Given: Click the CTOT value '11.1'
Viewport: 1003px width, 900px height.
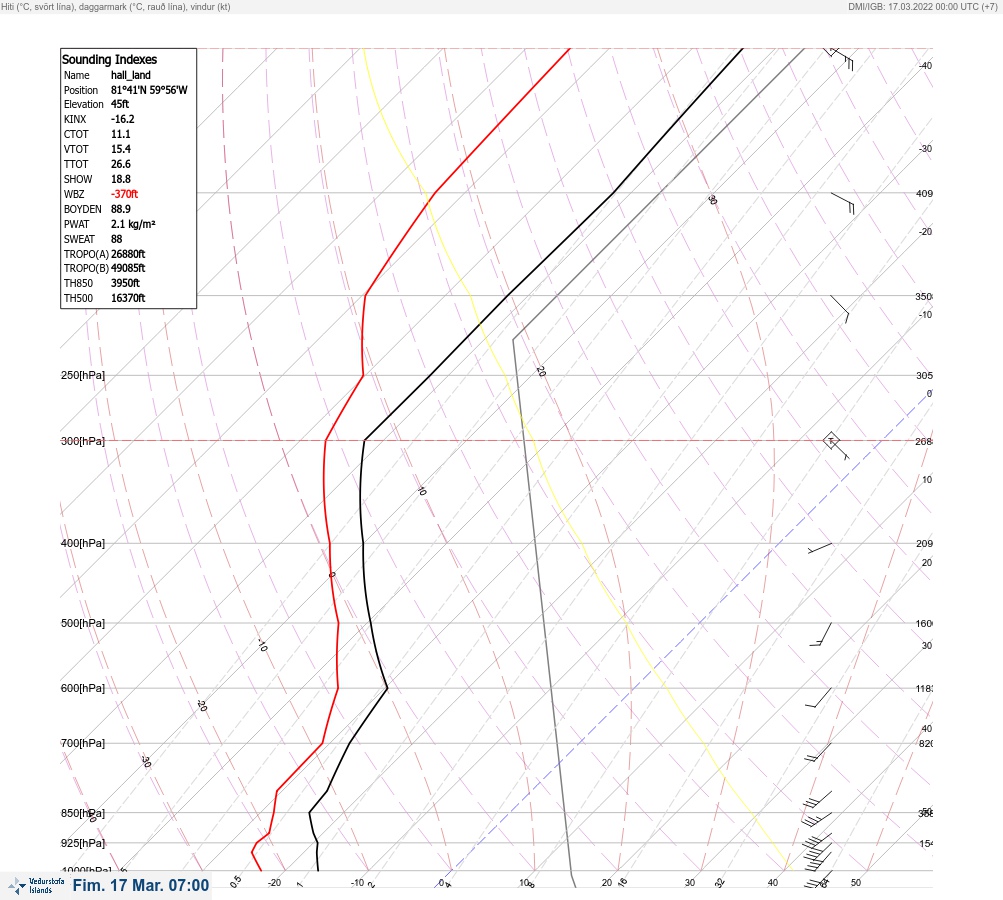Looking at the screenshot, I should [x=120, y=134].
